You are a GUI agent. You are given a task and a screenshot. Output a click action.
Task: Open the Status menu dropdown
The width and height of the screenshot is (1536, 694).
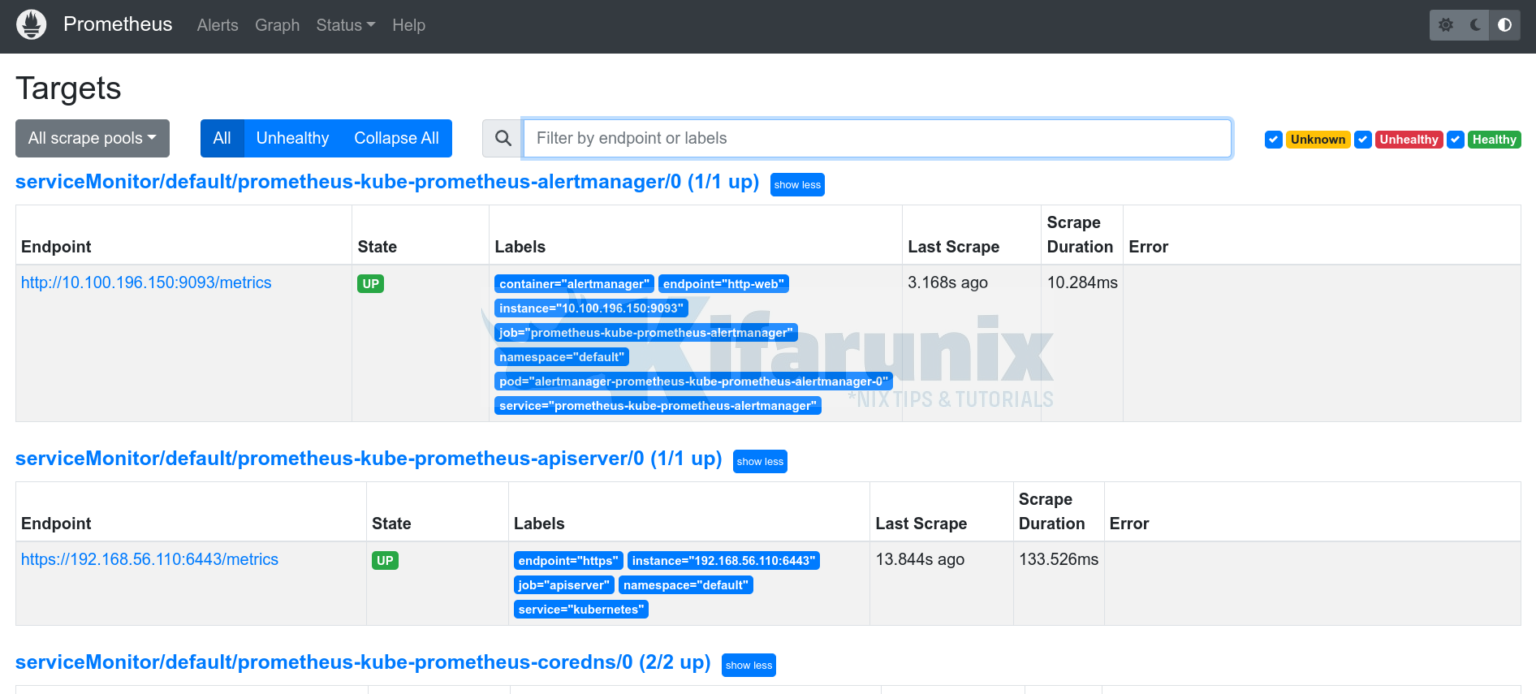point(345,25)
